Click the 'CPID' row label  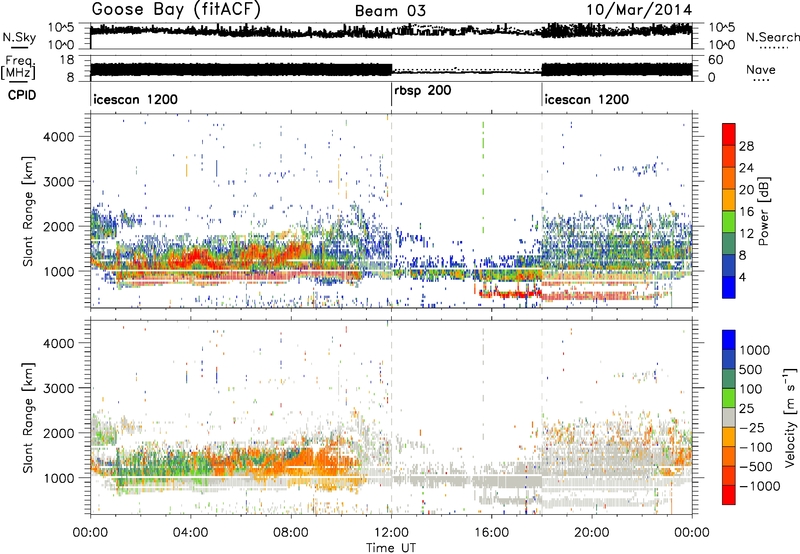click(x=22, y=95)
